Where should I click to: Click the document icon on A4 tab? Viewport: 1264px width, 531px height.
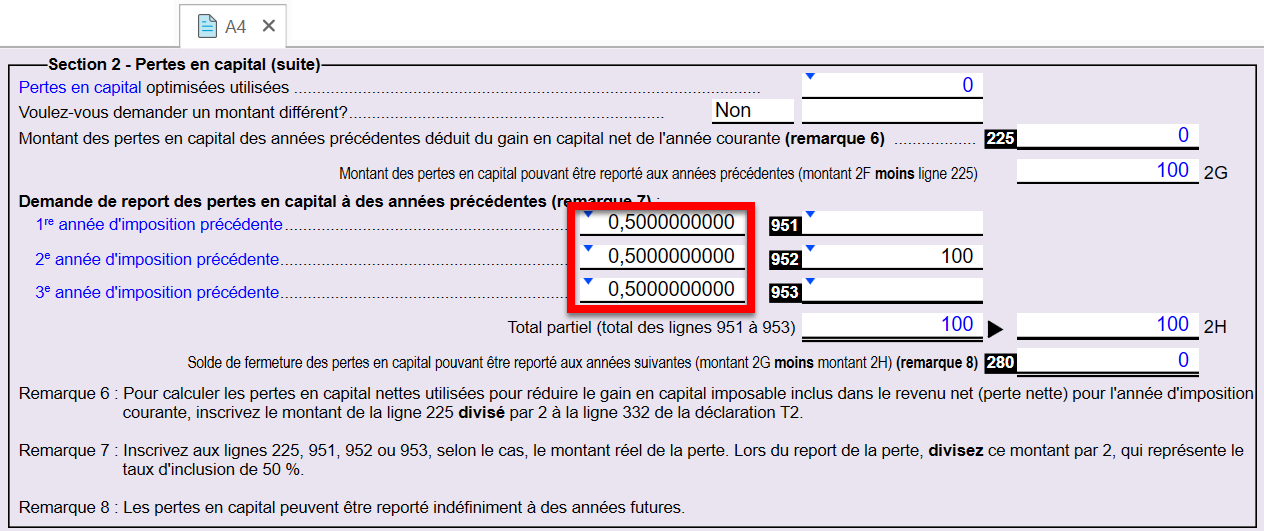click(x=207, y=26)
